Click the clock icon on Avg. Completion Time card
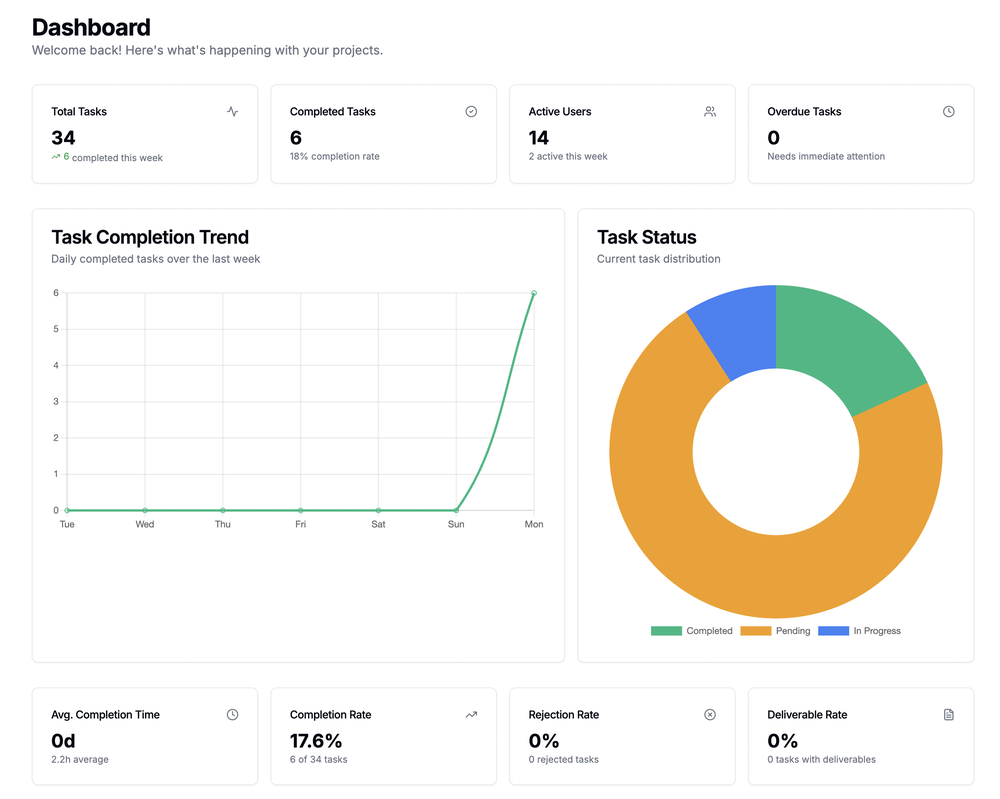Viewport: 1000px width, 799px height. (233, 715)
